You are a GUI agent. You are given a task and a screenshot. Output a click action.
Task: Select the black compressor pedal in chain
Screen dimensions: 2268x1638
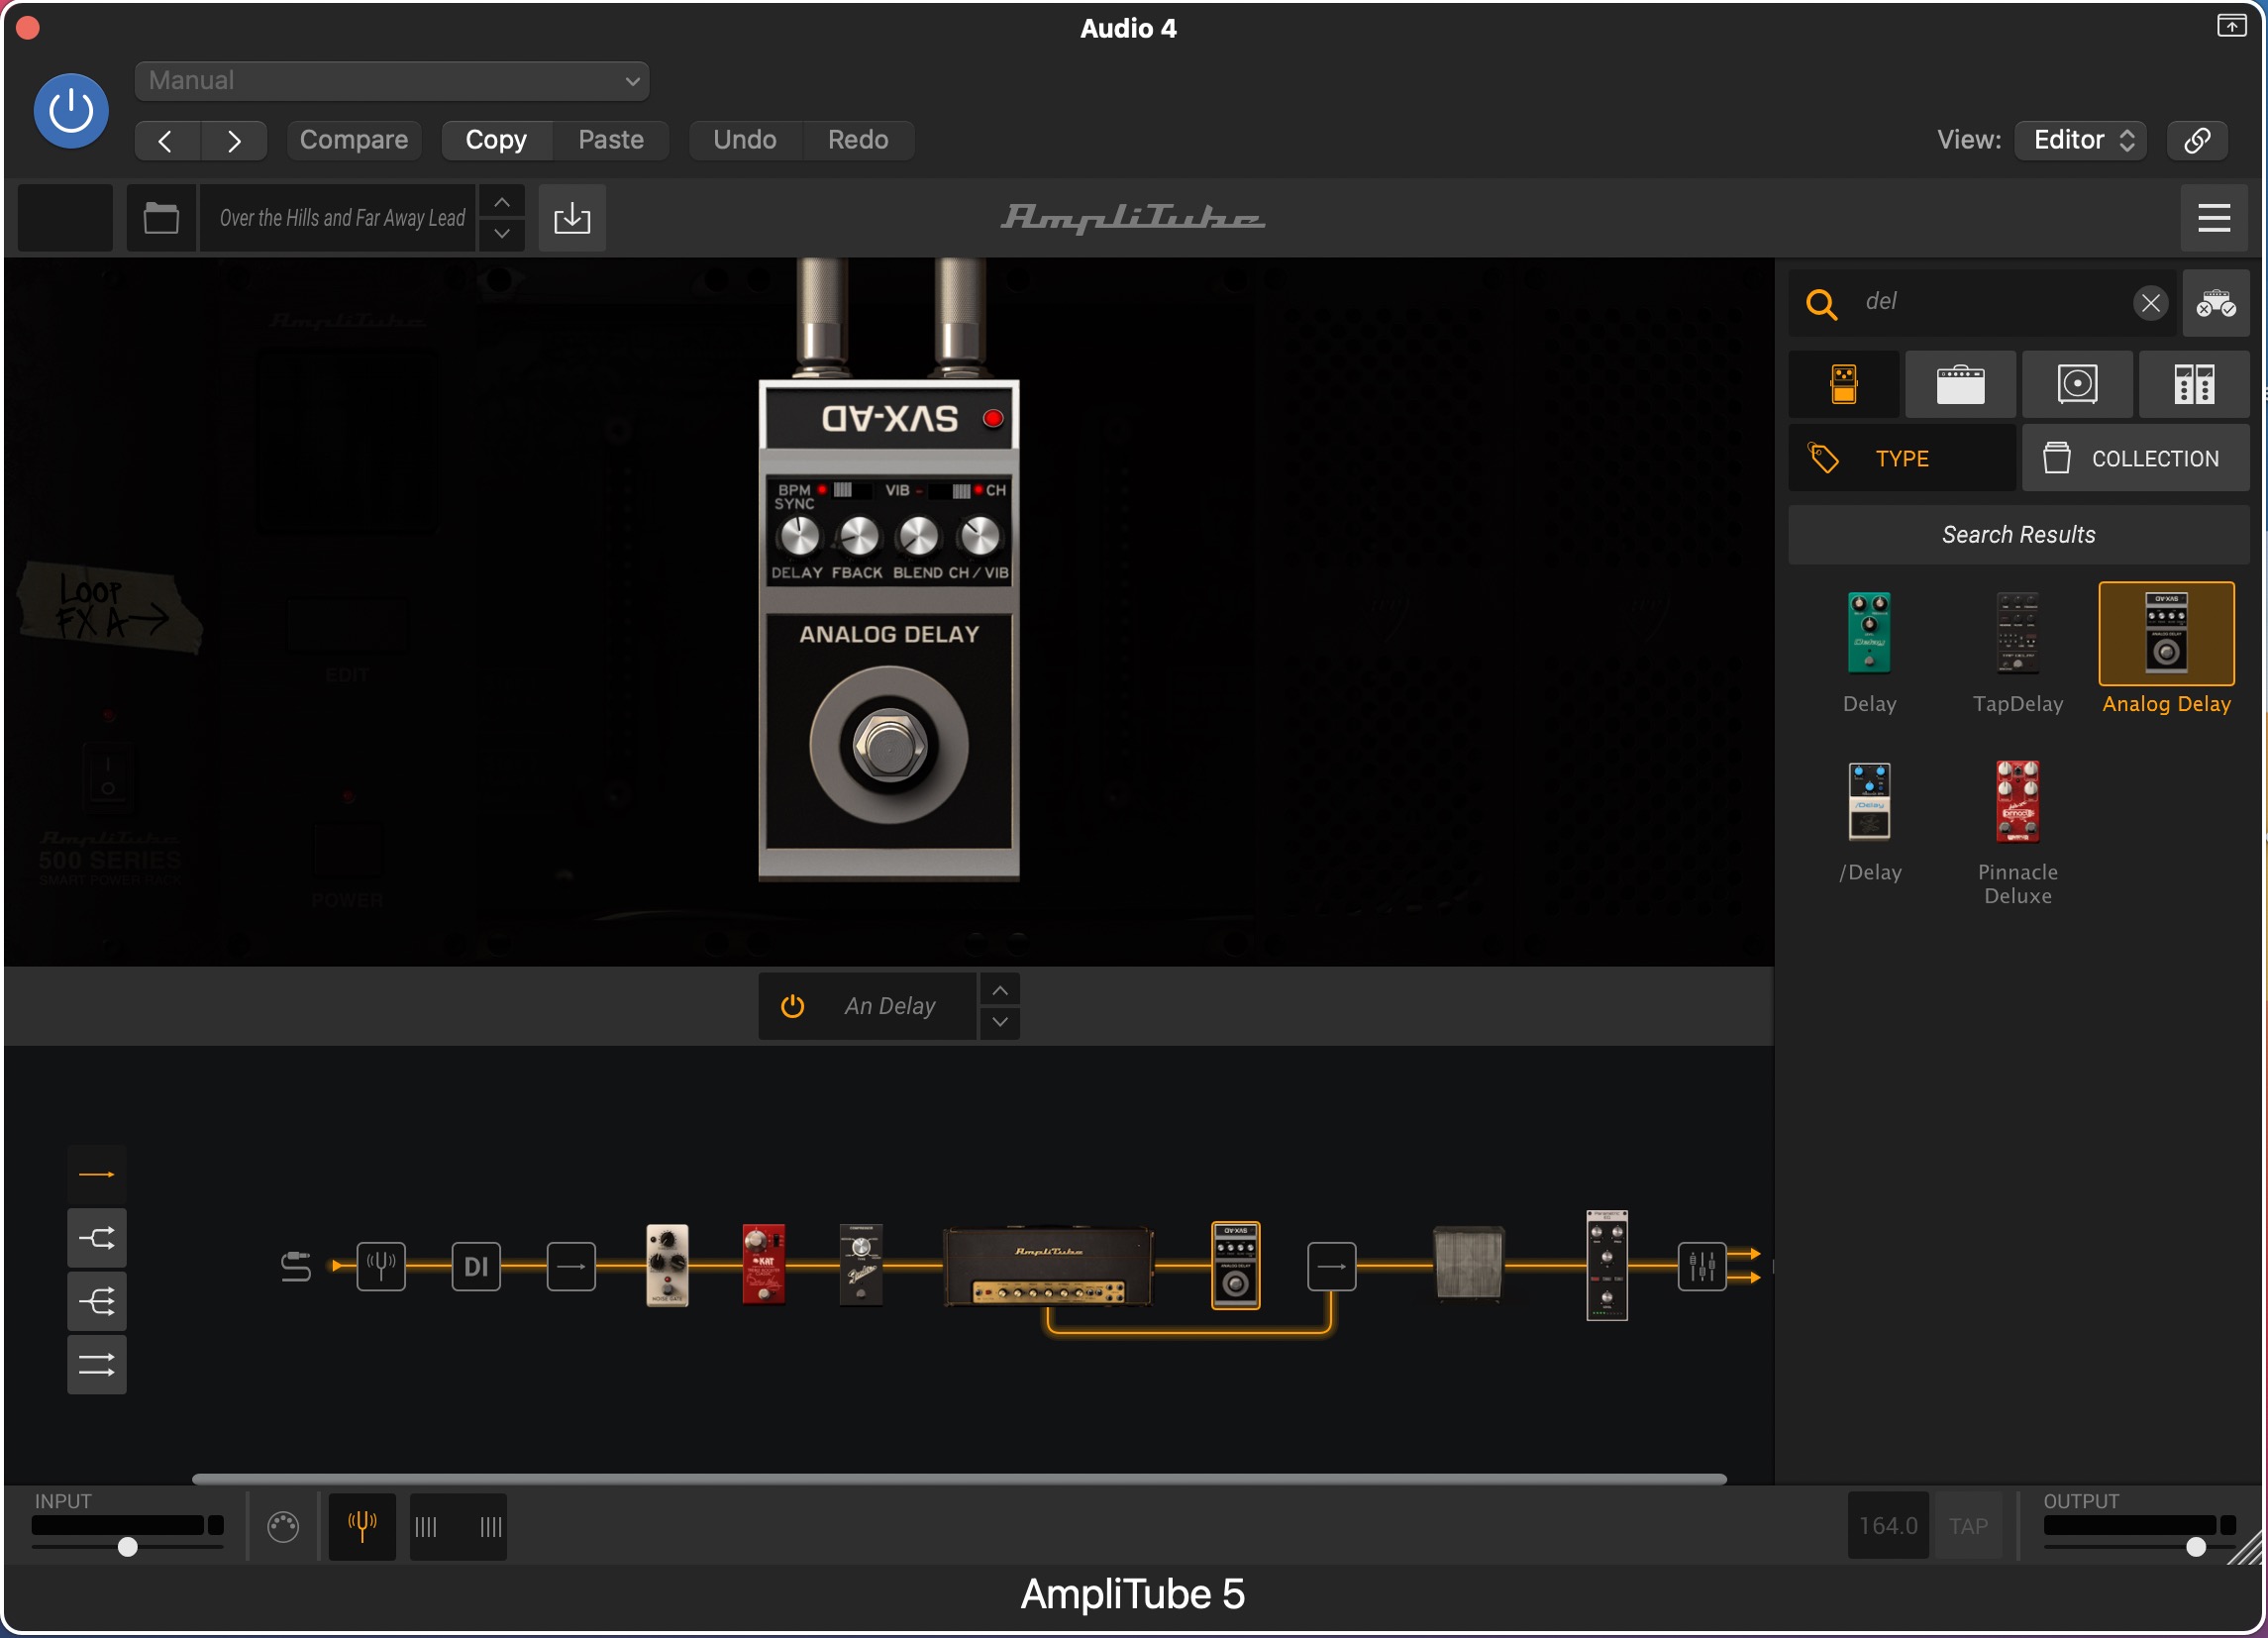(x=860, y=1265)
